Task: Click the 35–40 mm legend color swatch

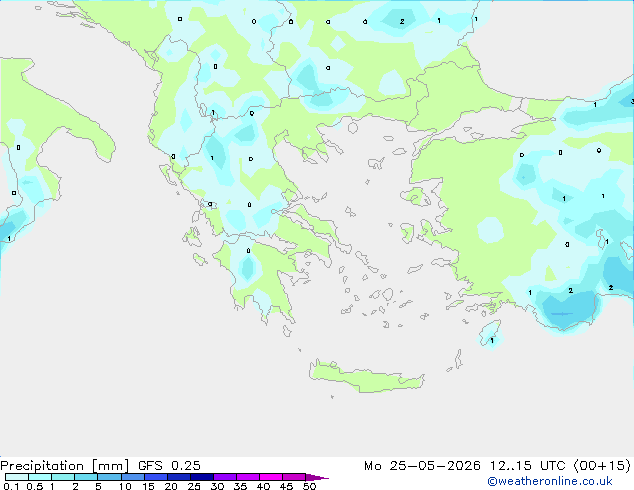Action: click(248, 477)
